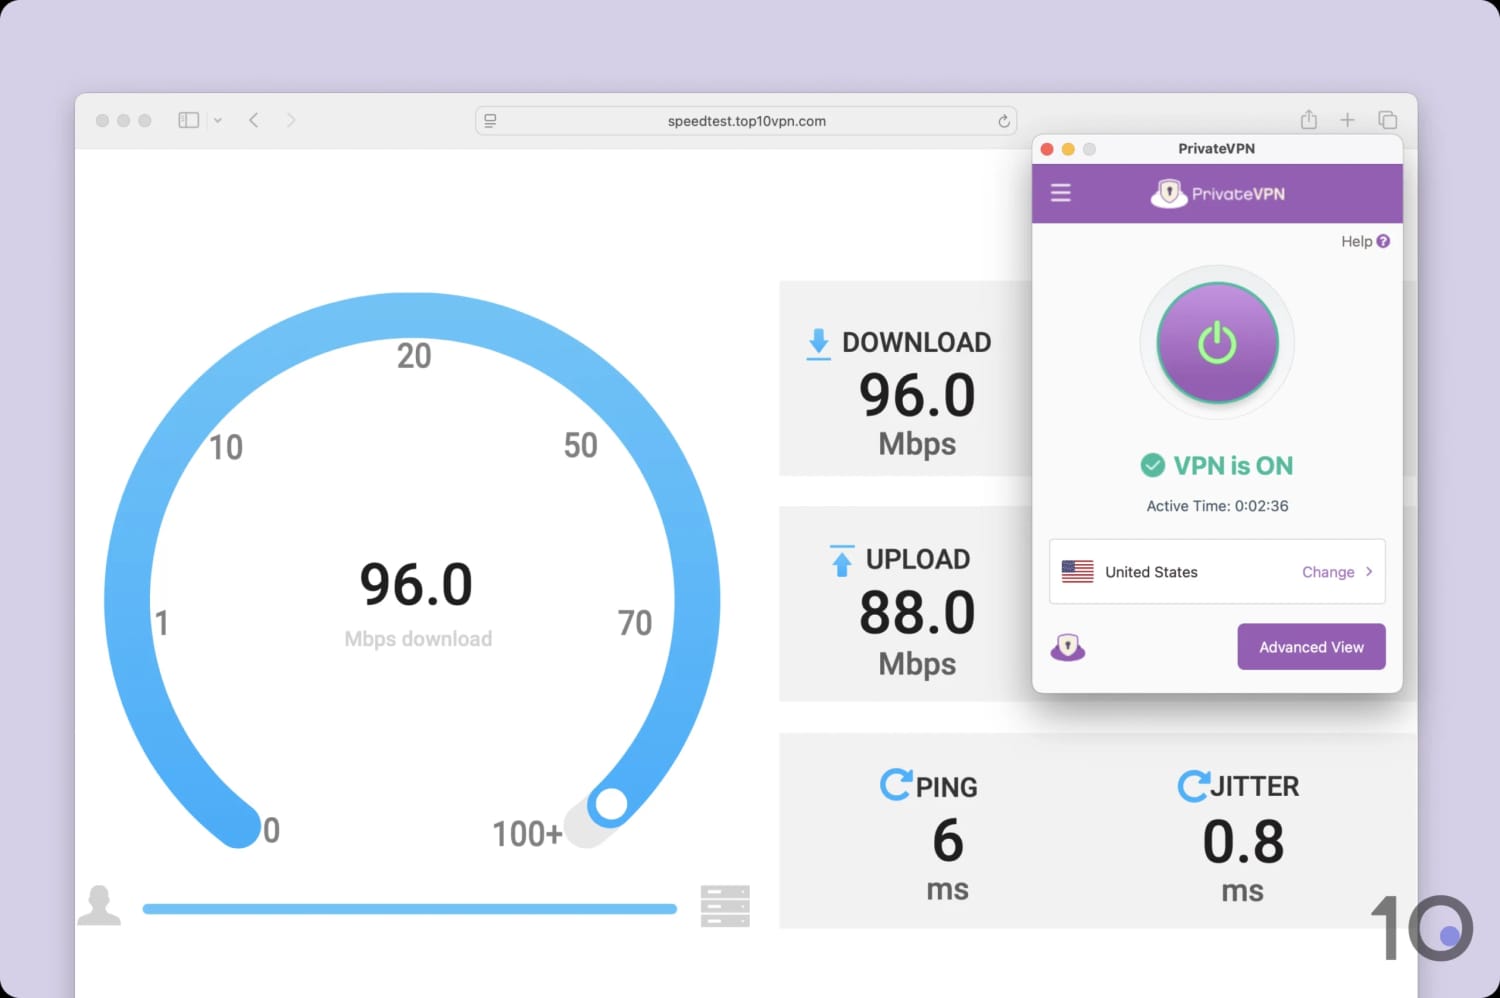This screenshot has width=1500, height=998.
Task: Click the user silhouette icon
Action: pyautogui.click(x=99, y=905)
